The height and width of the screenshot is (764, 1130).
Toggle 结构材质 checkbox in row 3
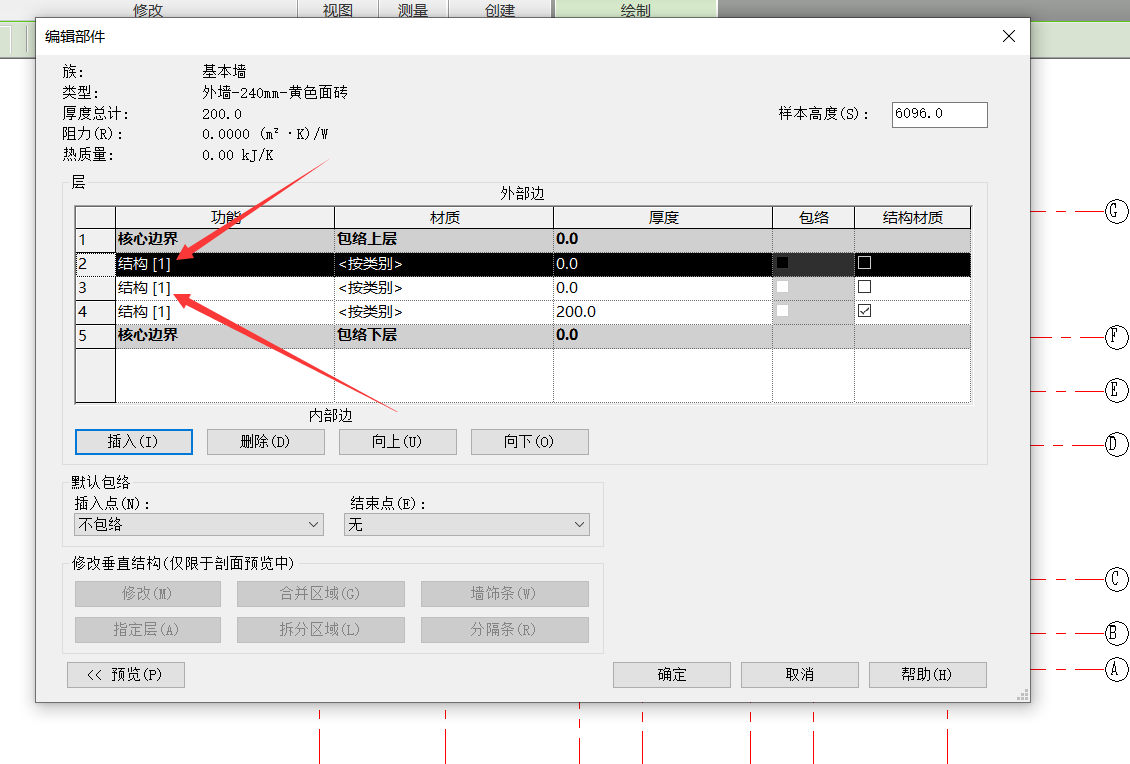coord(865,287)
